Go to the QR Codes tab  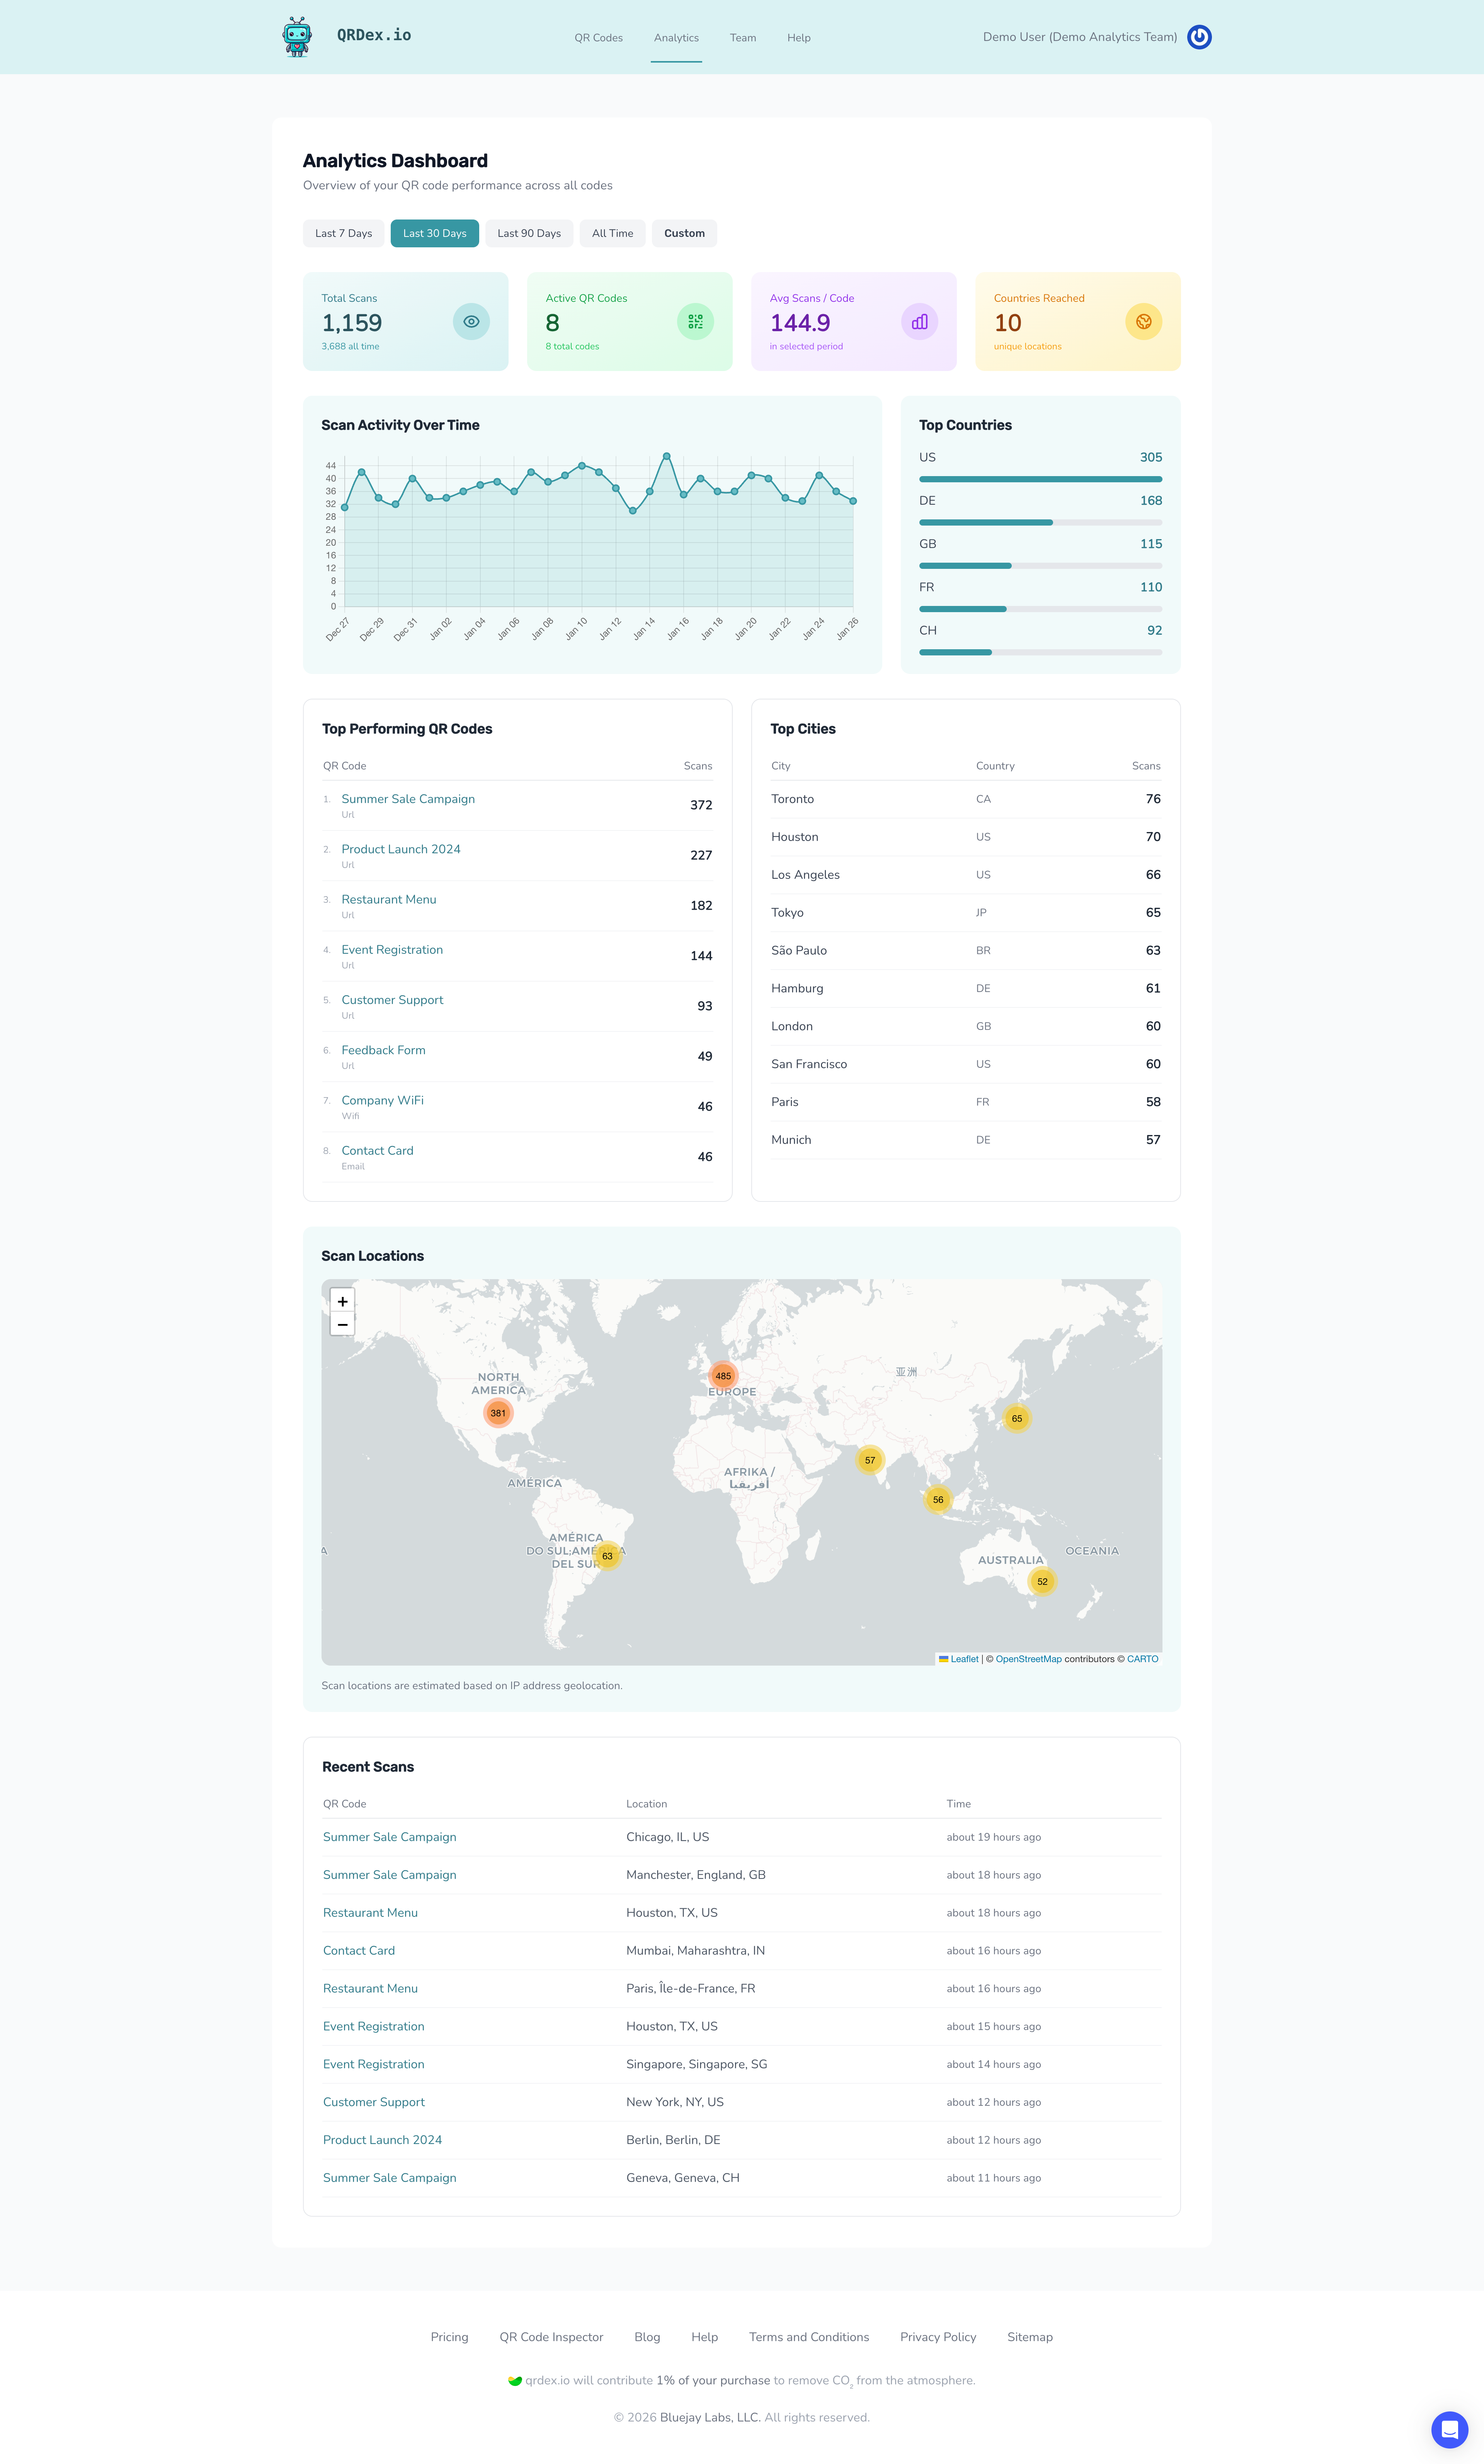click(x=598, y=38)
